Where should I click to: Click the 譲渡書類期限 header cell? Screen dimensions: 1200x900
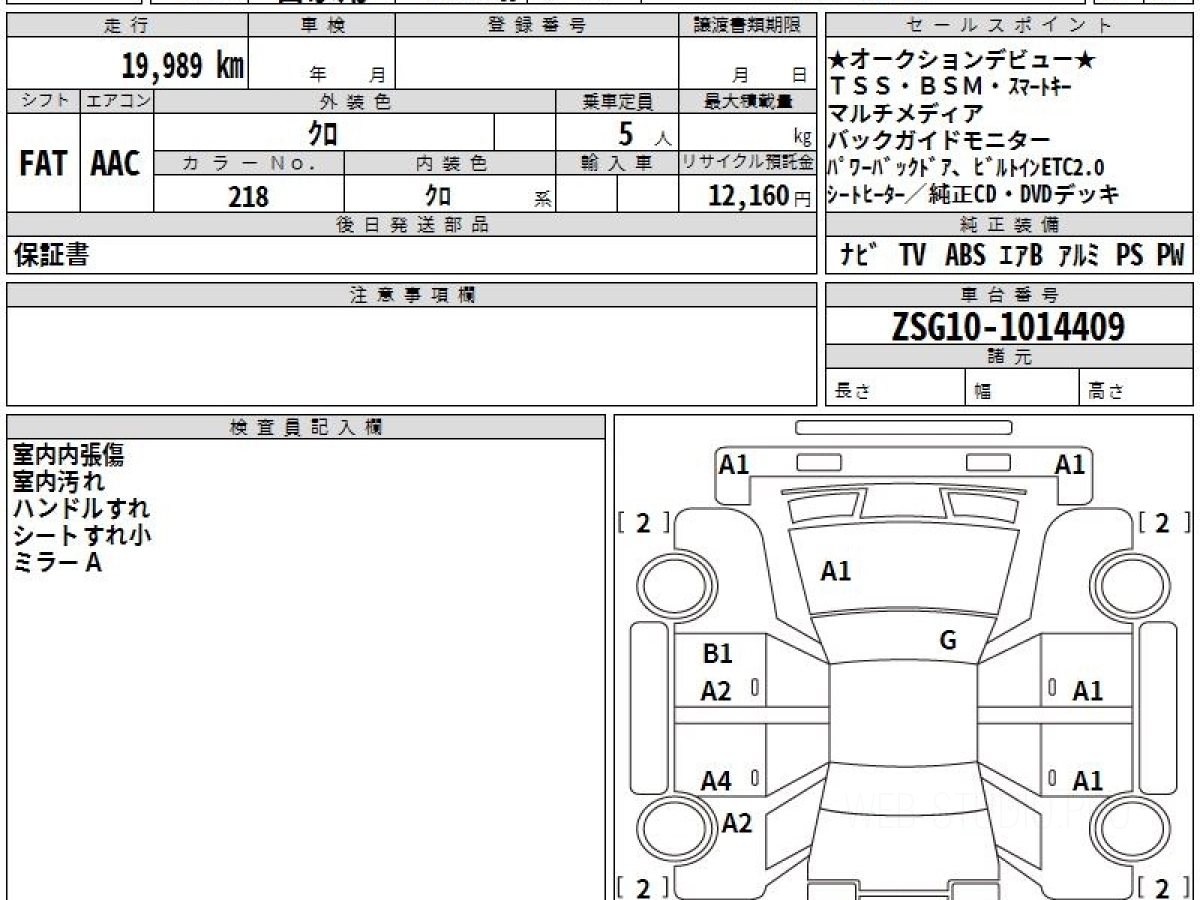tap(747, 26)
